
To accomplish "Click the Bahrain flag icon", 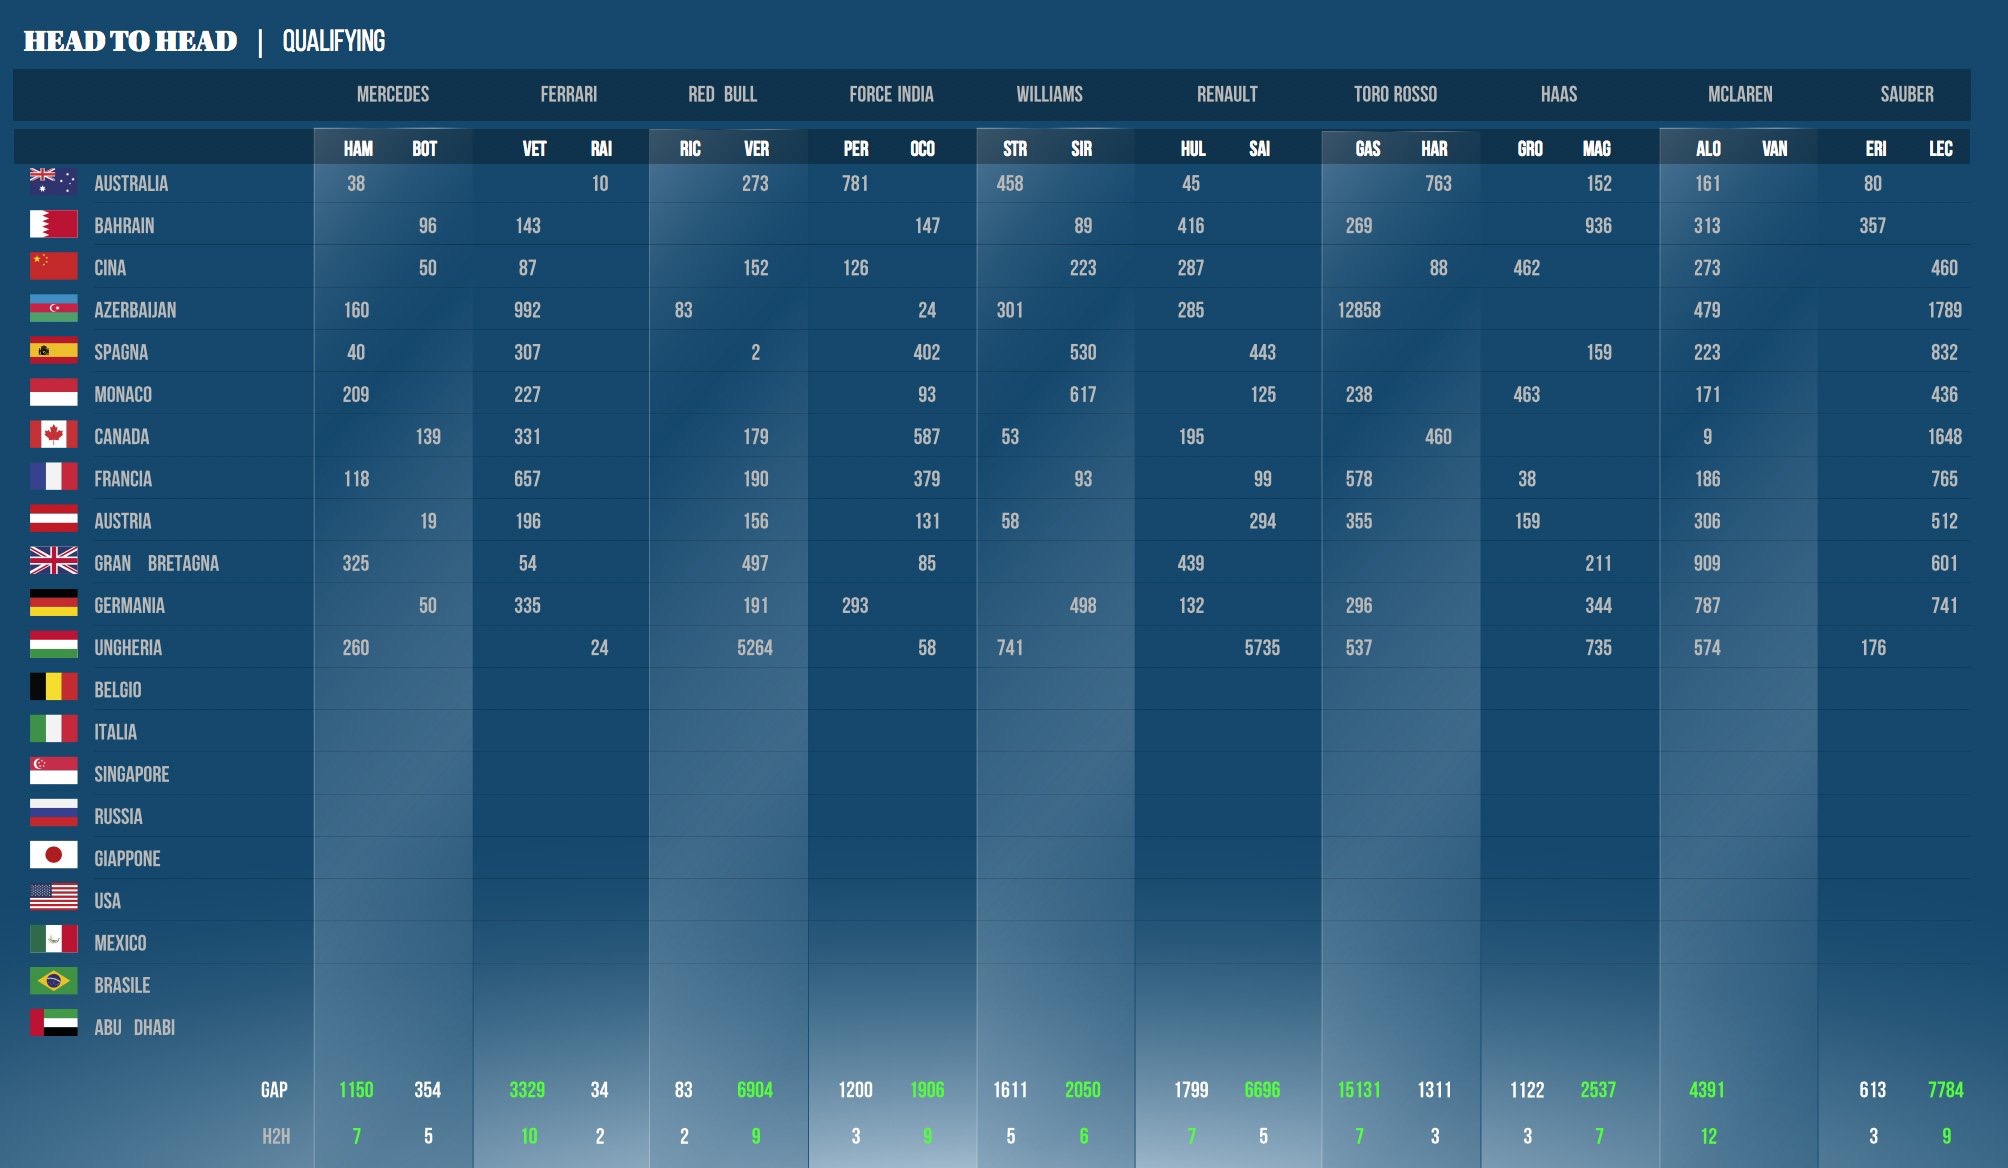I will coord(54,224).
